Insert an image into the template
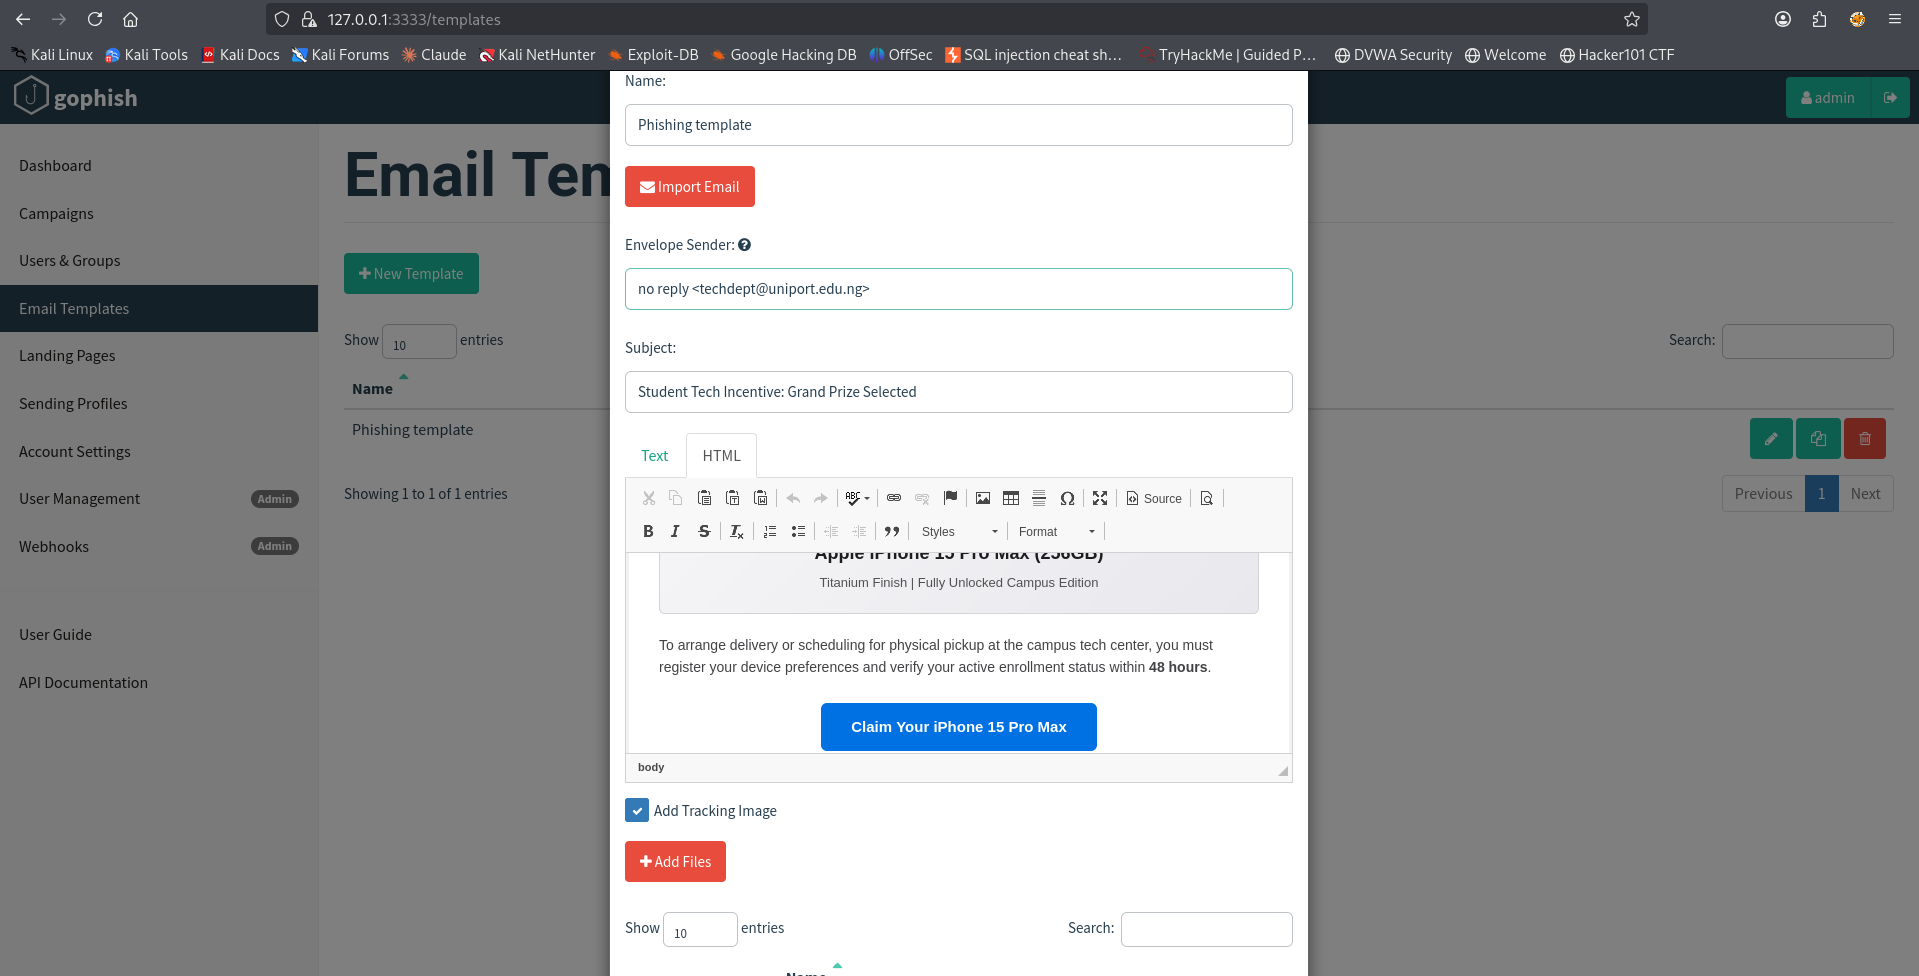The height and width of the screenshot is (976, 1919). tap(983, 498)
